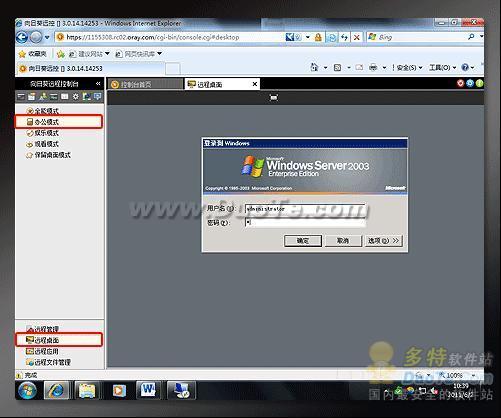Open 远程应用 remote applications in sidebar
The height and width of the screenshot is (418, 501).
pyautogui.click(x=43, y=351)
